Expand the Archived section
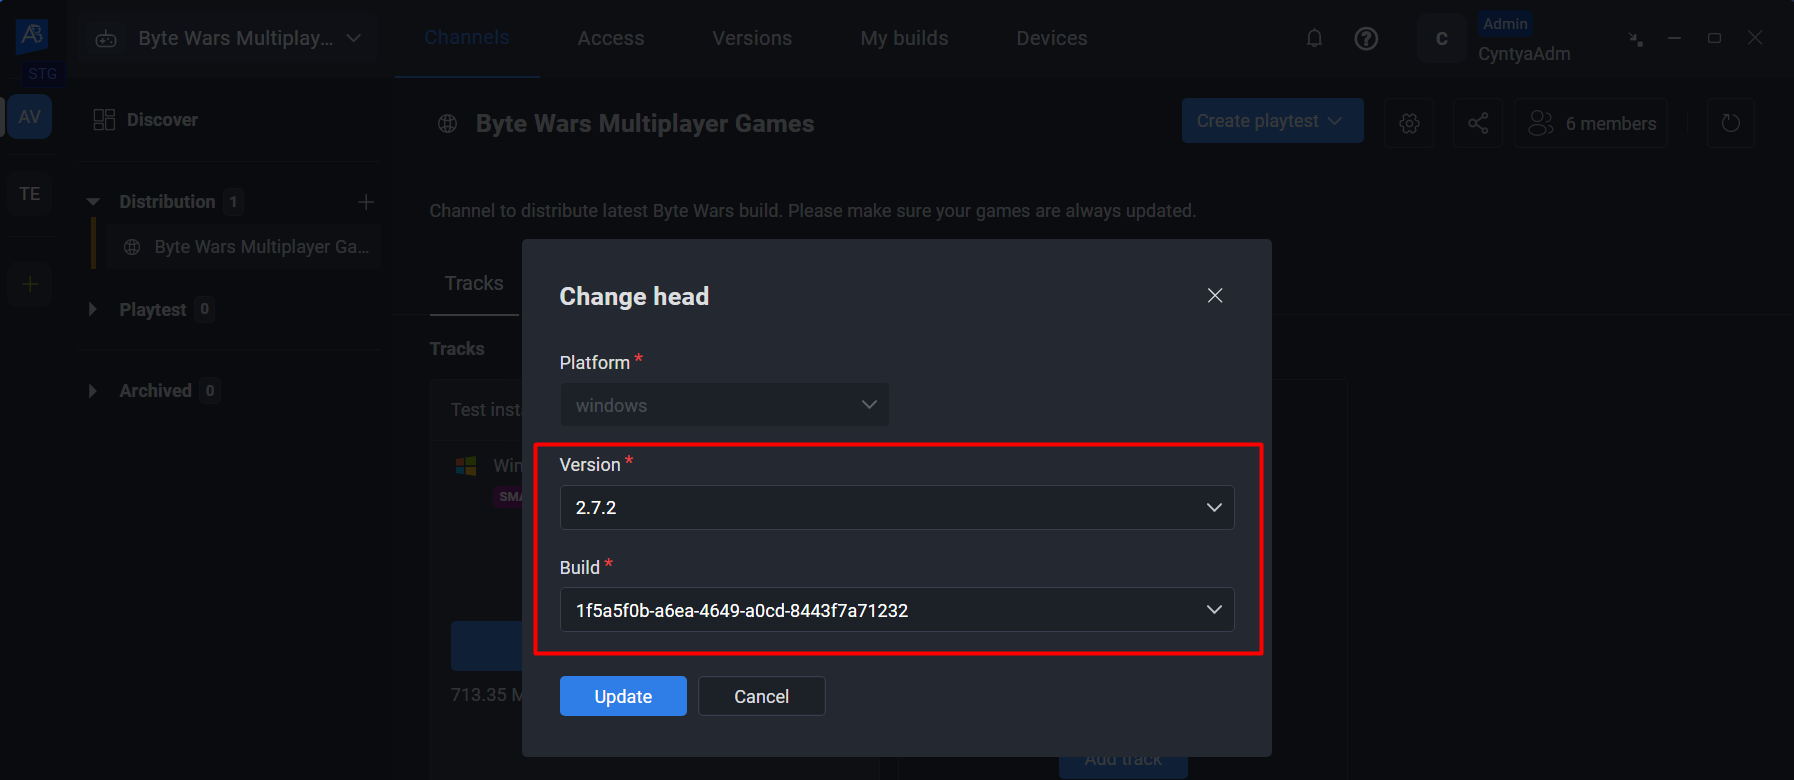The width and height of the screenshot is (1794, 780). click(x=92, y=390)
